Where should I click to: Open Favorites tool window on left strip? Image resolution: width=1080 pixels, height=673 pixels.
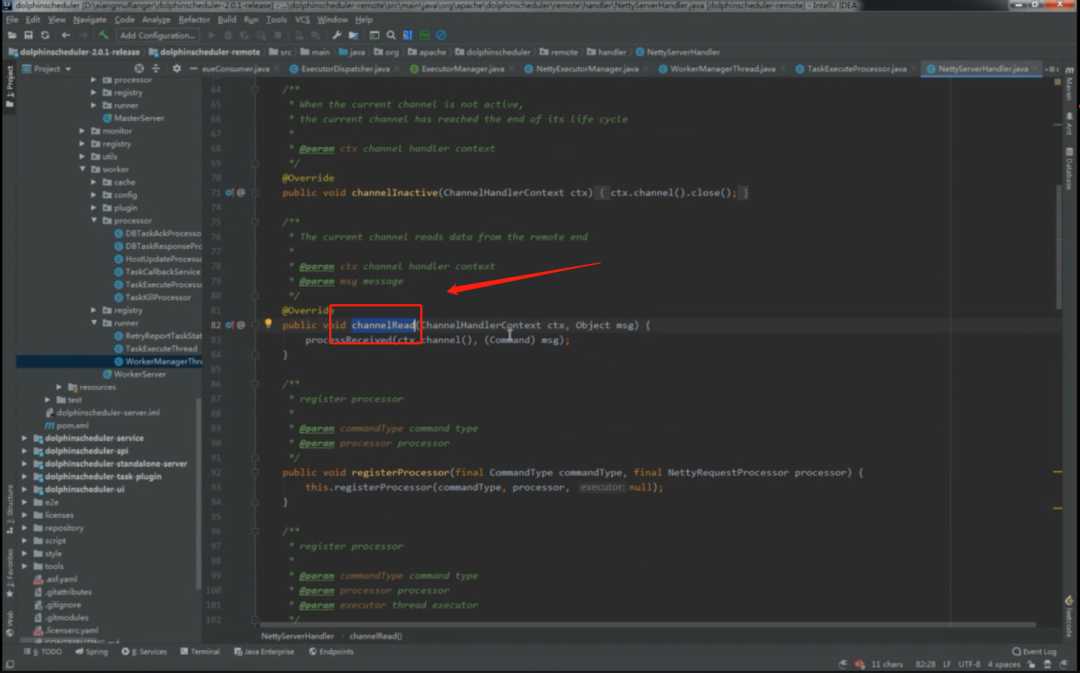10,573
